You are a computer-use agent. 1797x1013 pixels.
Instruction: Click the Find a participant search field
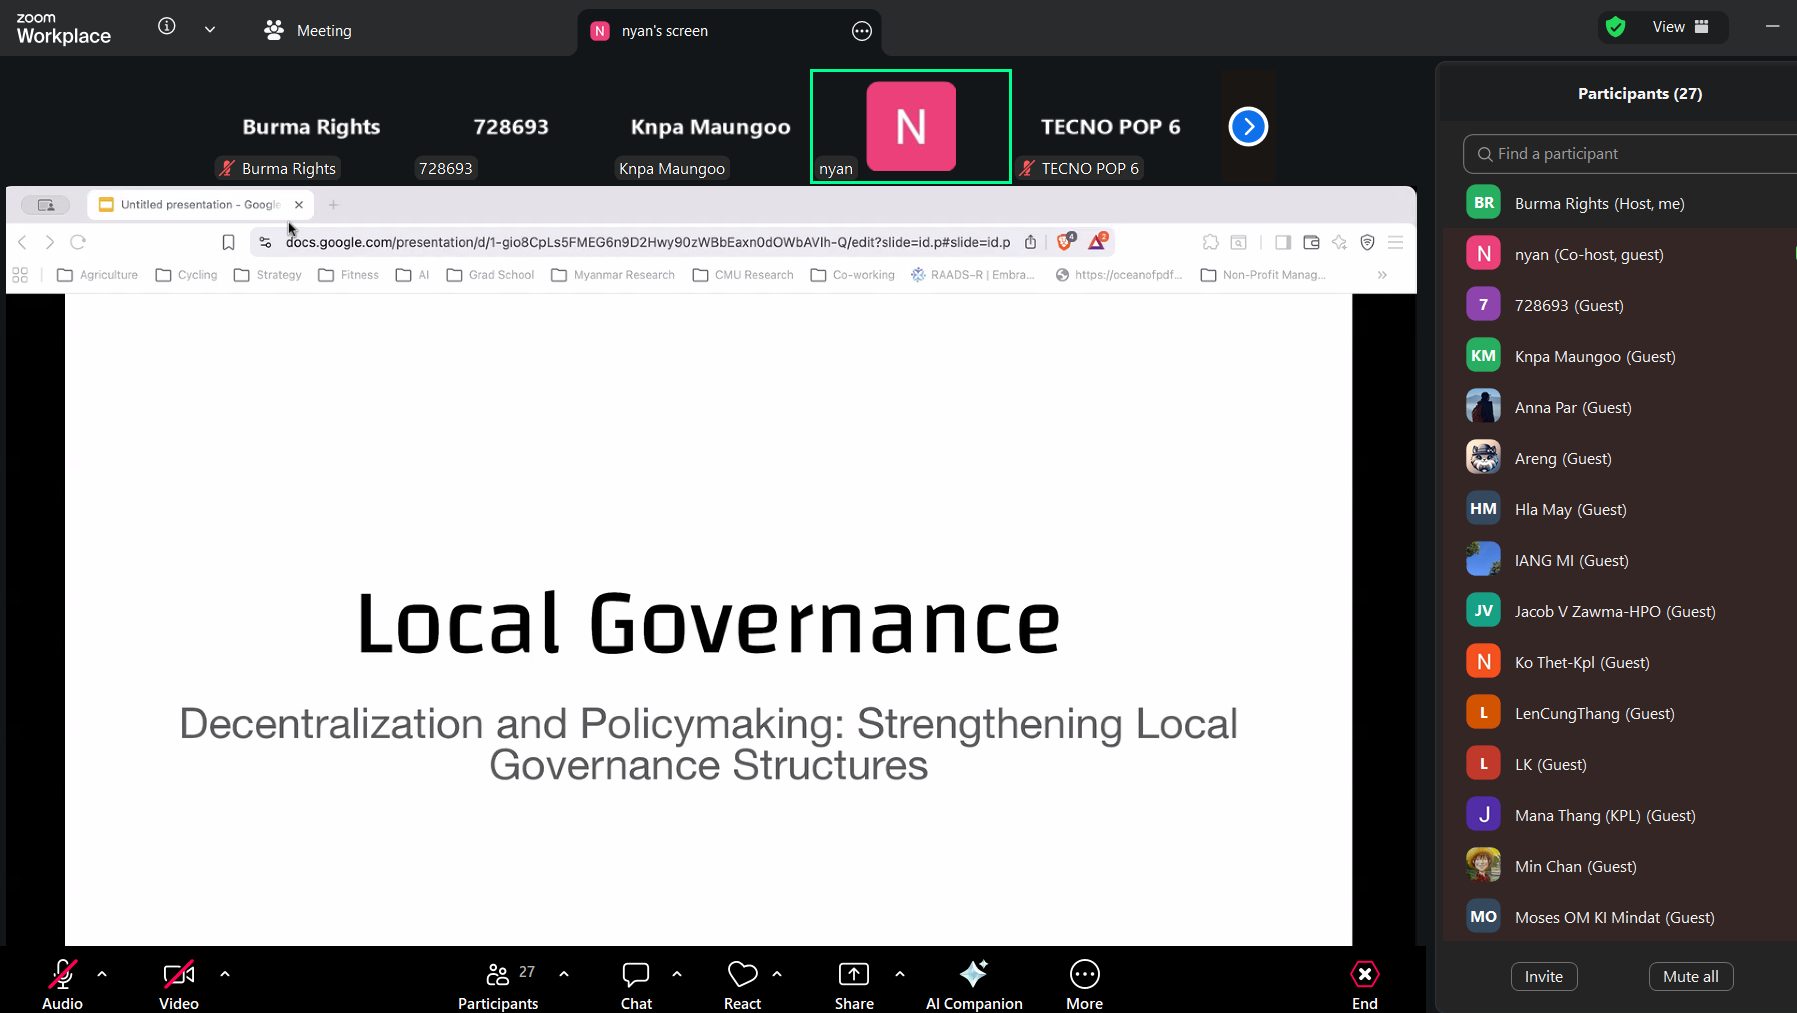[1630, 154]
